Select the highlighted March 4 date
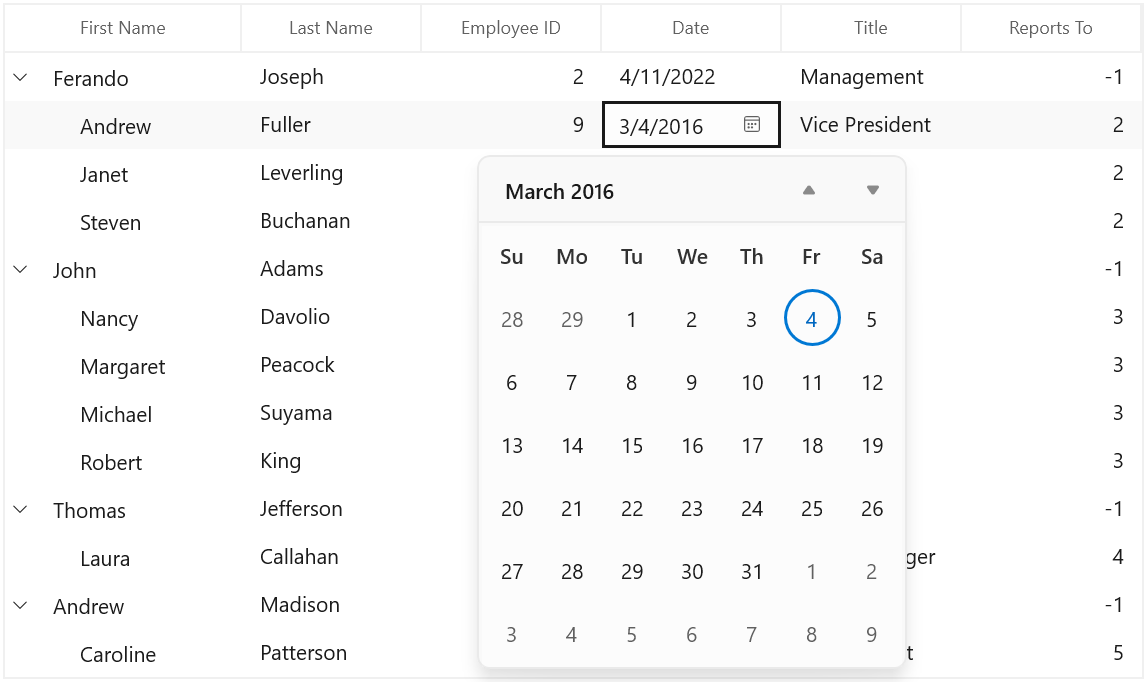The width and height of the screenshot is (1147, 682). 811,318
